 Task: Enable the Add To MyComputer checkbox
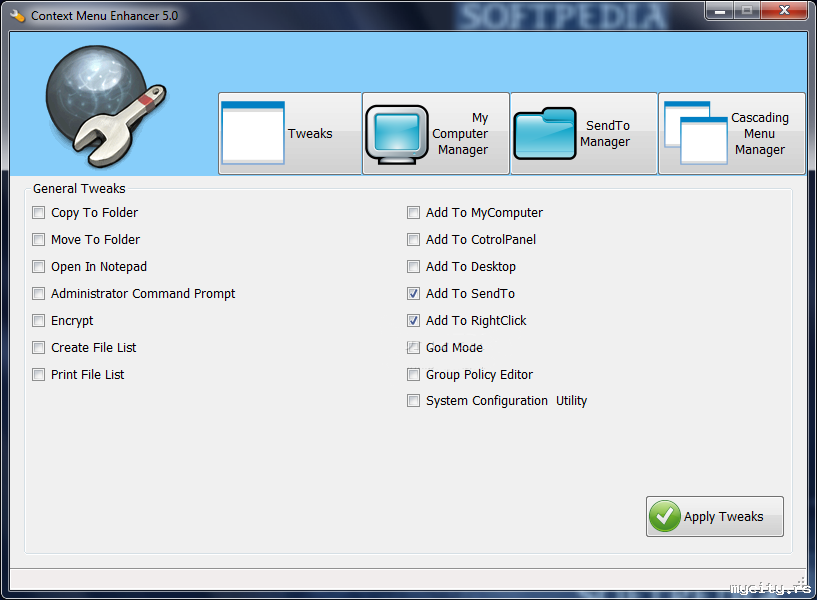coord(413,212)
